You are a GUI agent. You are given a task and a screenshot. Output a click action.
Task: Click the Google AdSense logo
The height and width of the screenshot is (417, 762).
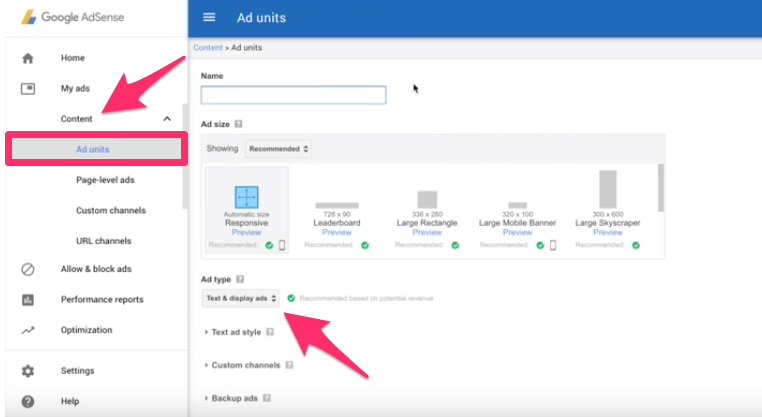pos(73,17)
